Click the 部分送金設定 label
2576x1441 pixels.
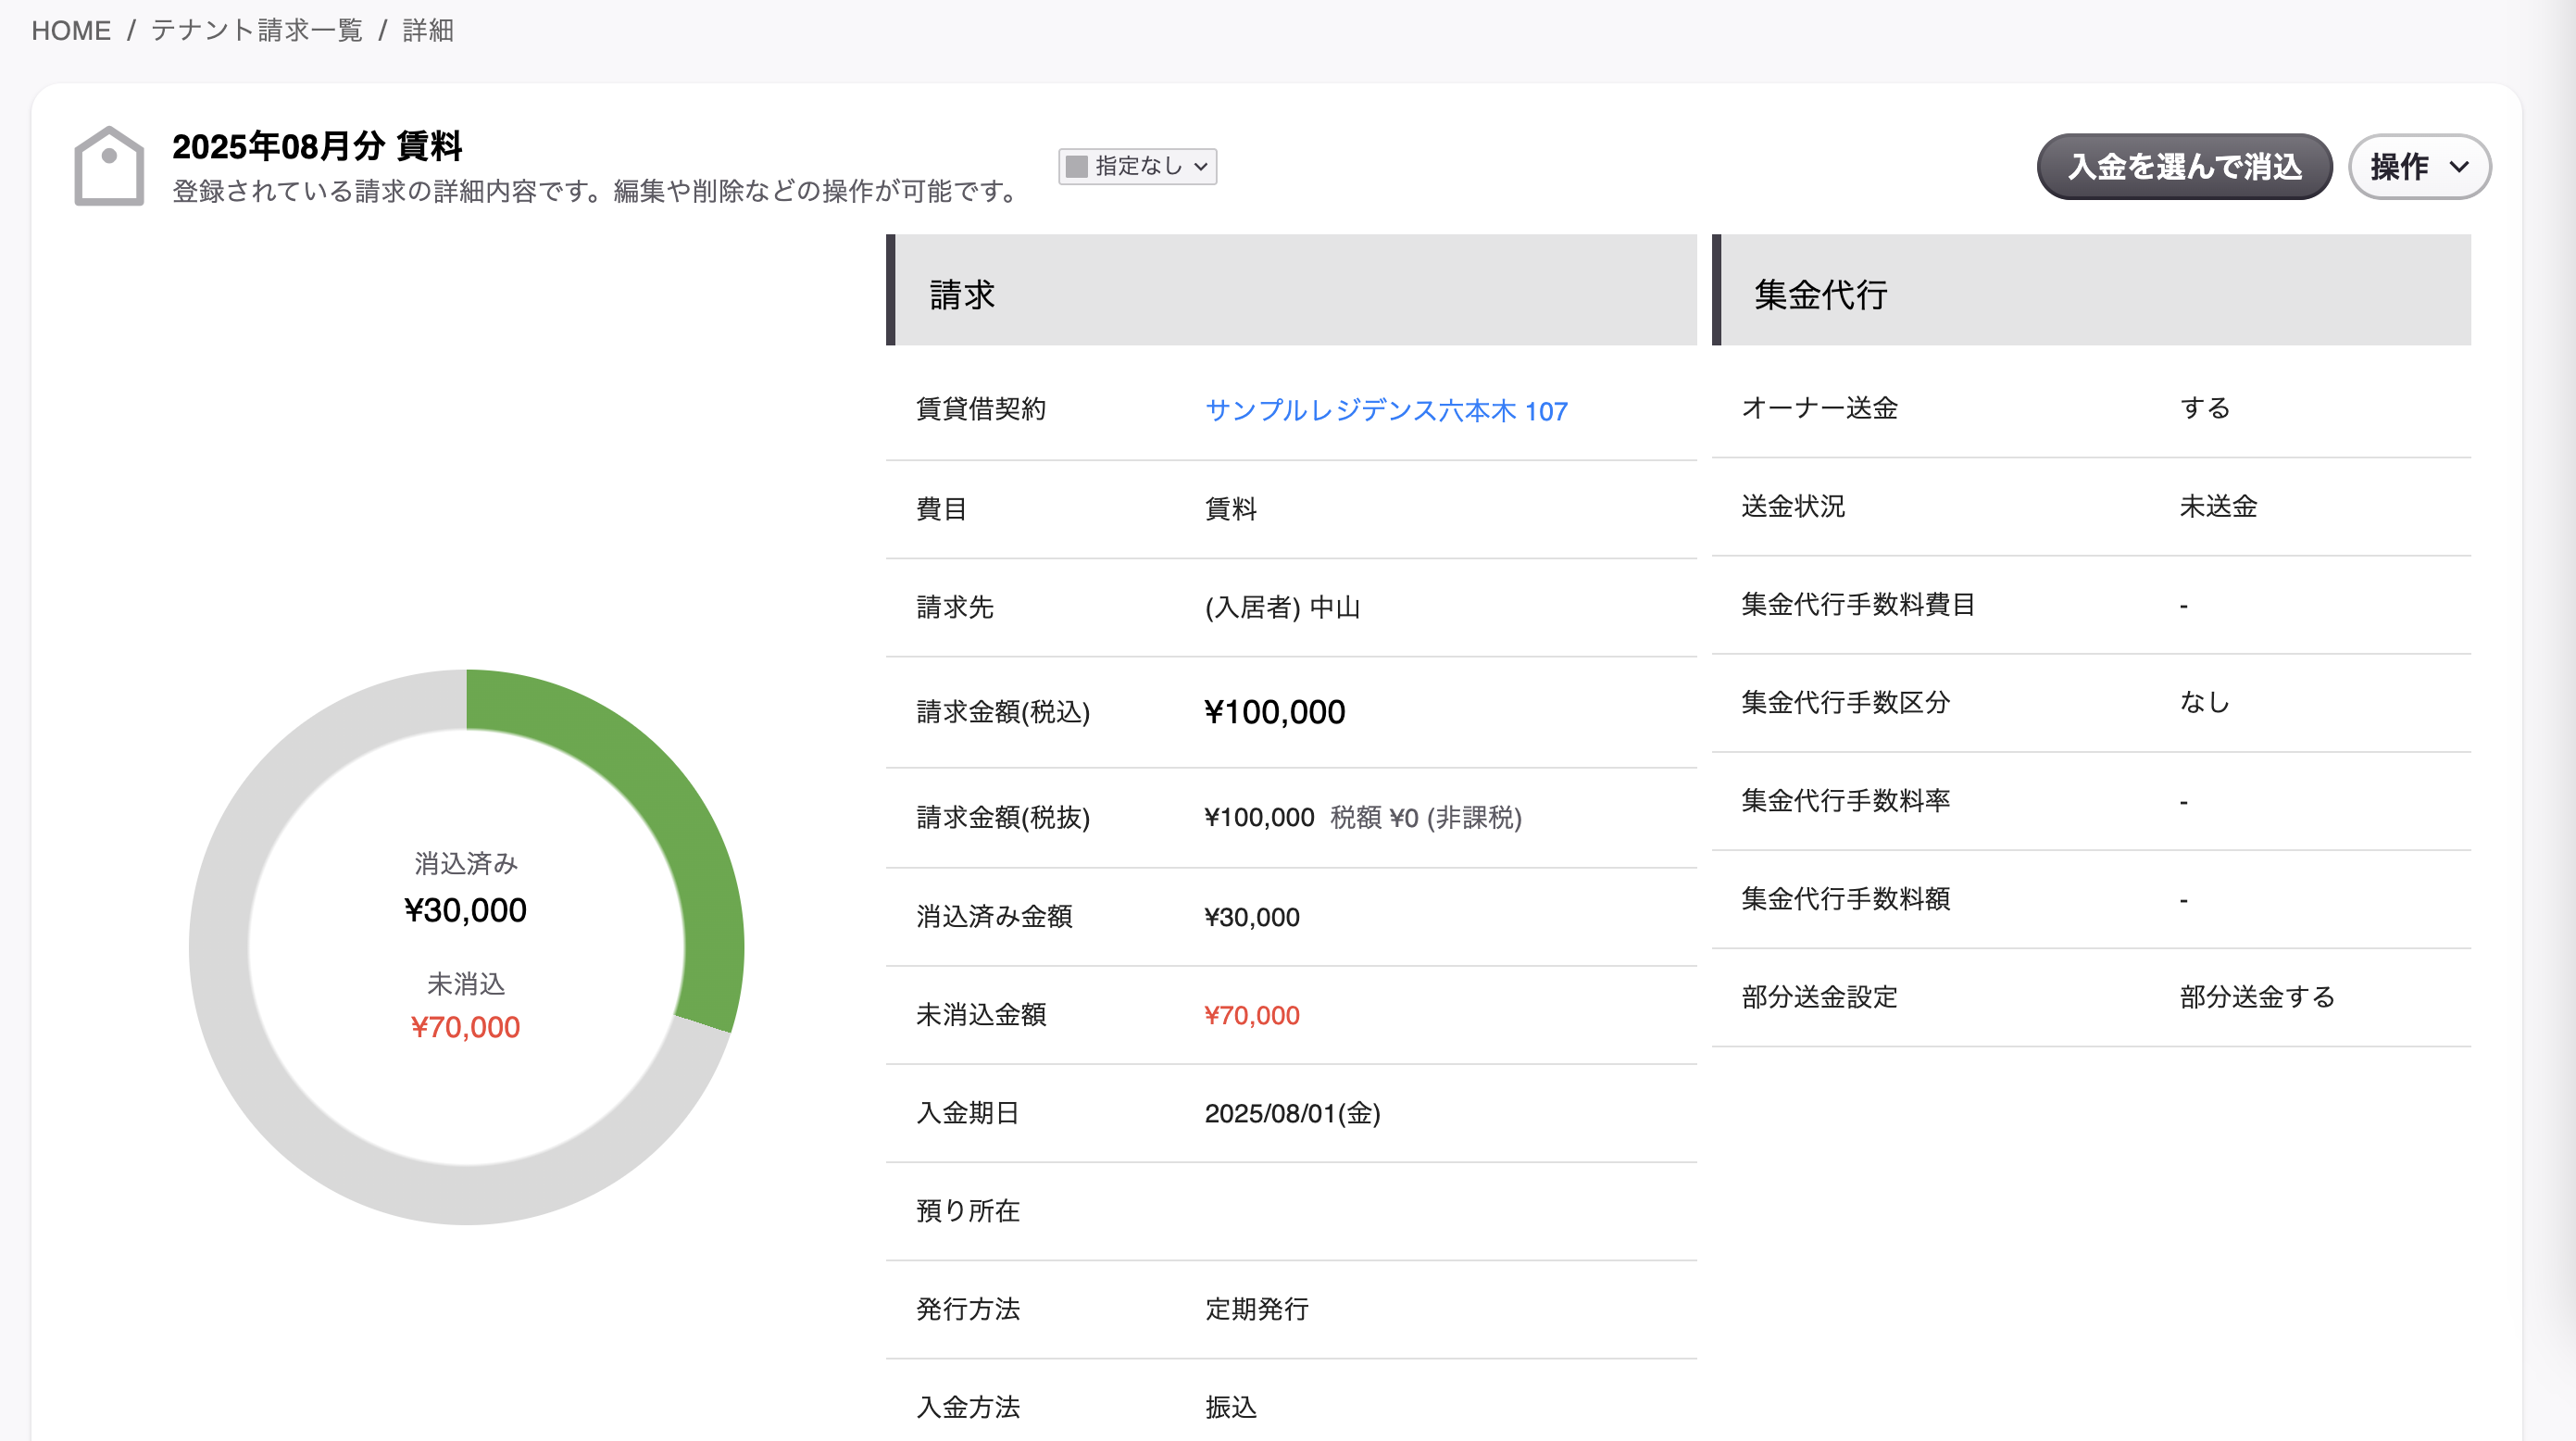point(1819,997)
